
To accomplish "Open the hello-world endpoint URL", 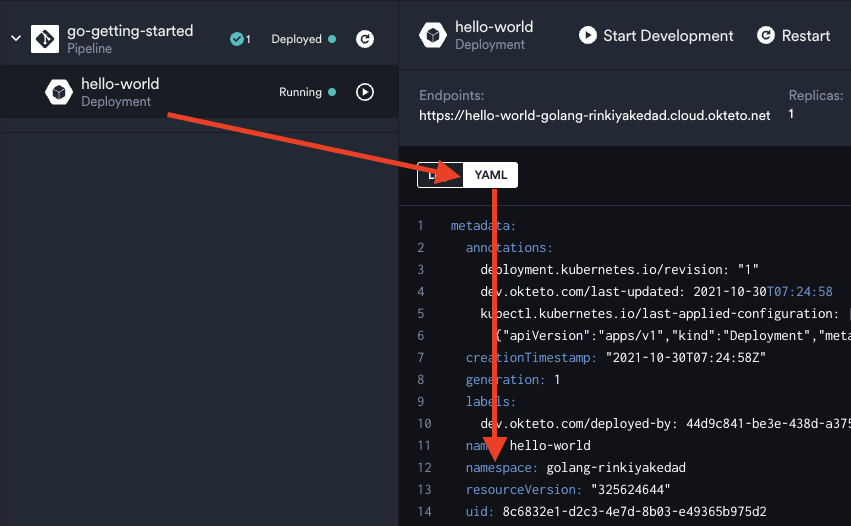I will pos(594,116).
